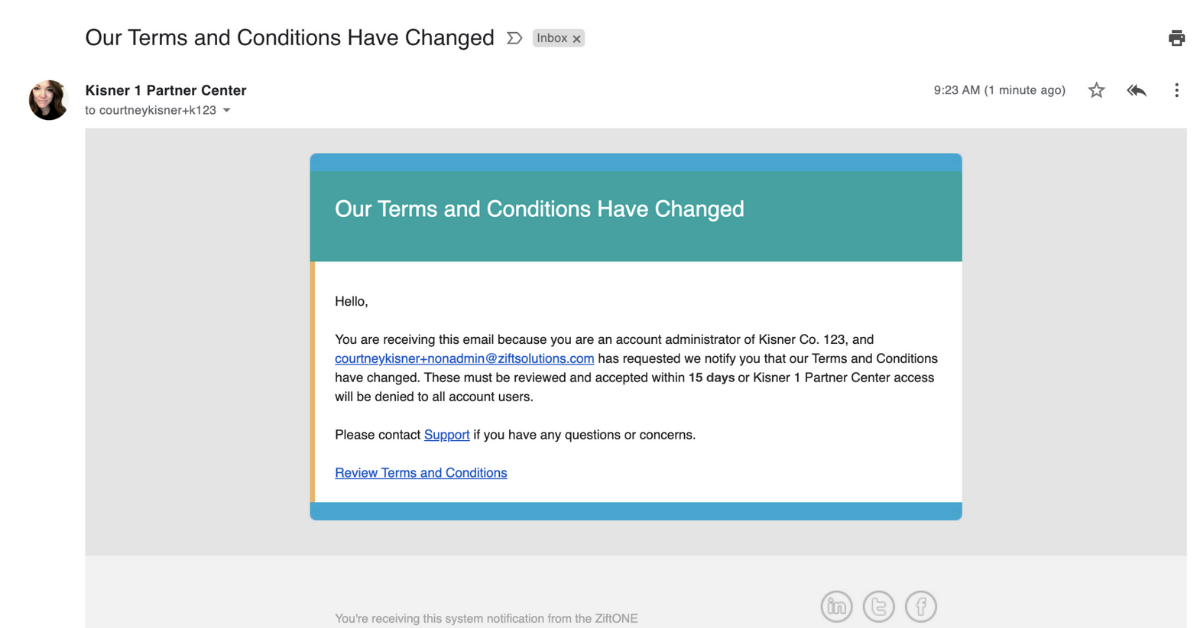
Task: Open the LinkedIn icon in the footer
Action: tap(836, 606)
